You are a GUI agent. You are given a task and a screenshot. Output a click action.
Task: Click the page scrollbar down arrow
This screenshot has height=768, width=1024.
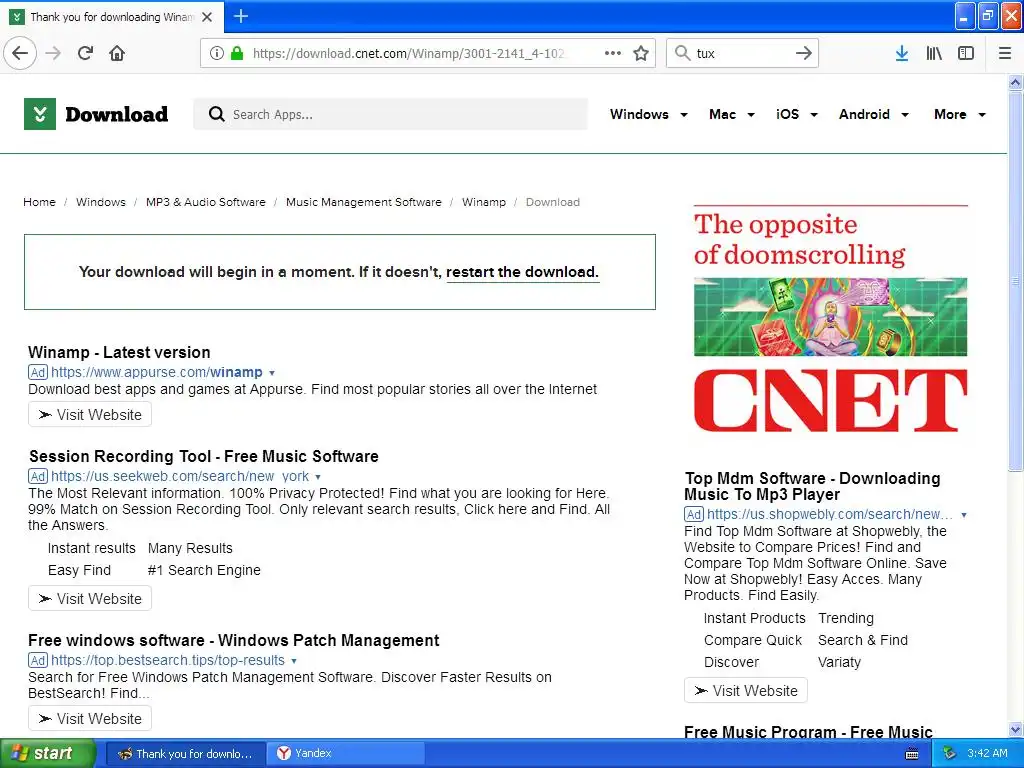coord(1016,729)
